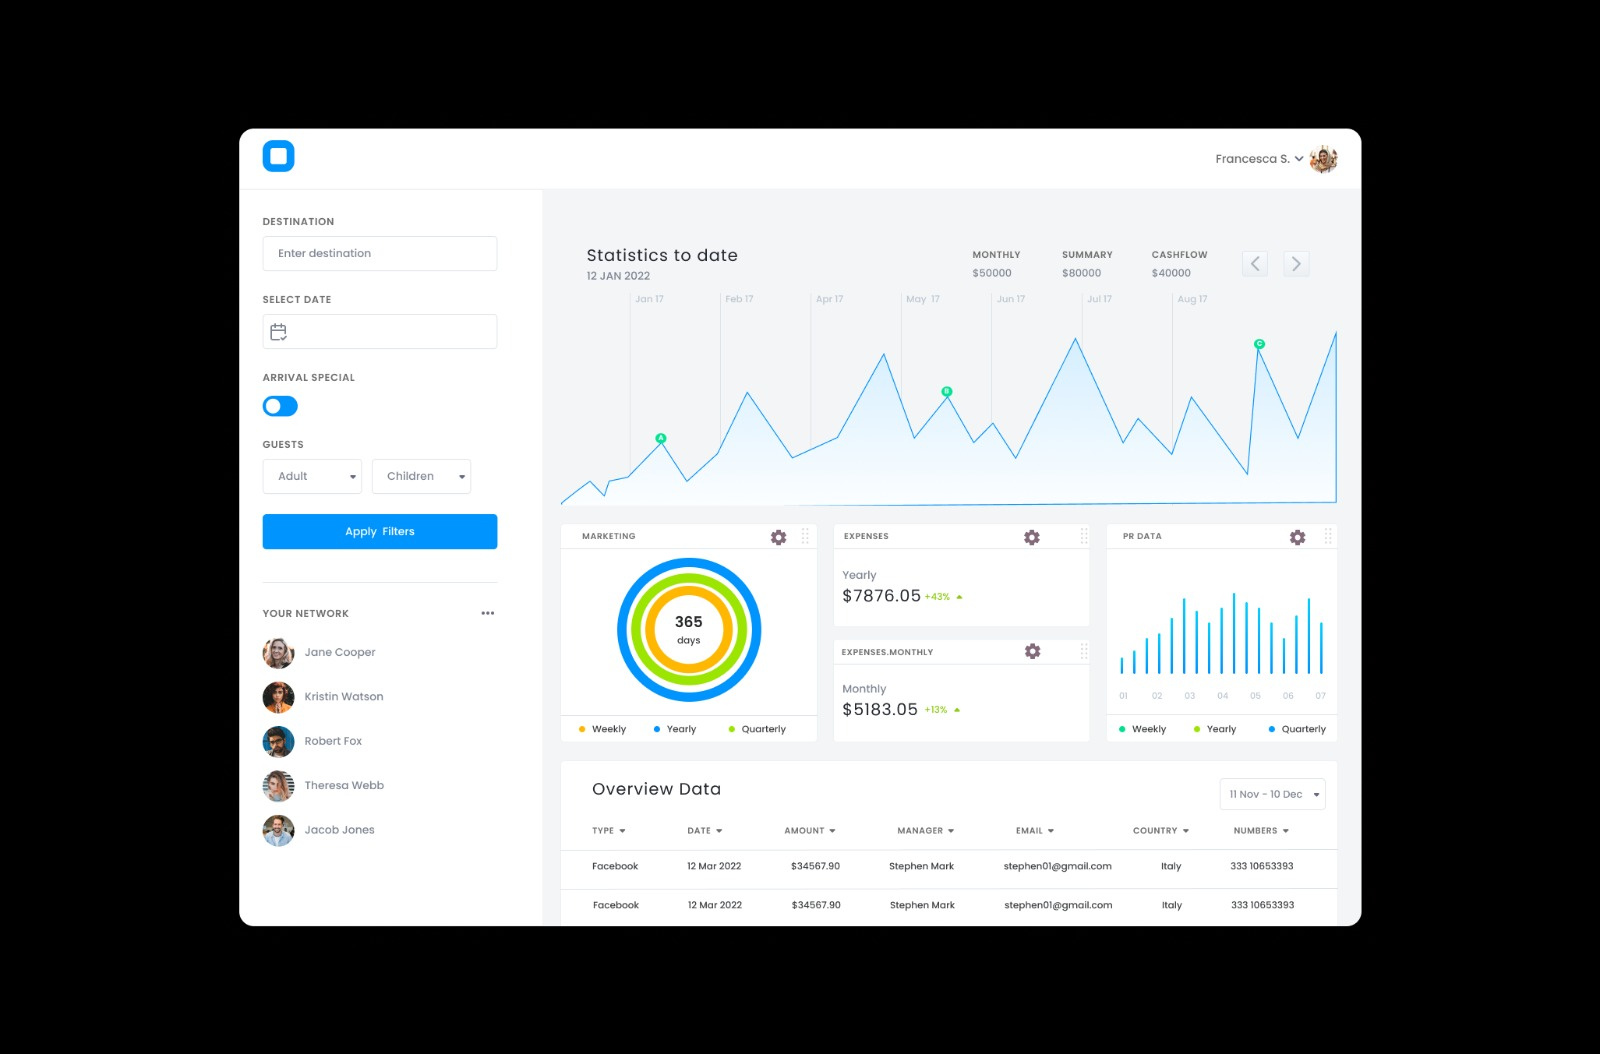
Task: Open the Your Network options menu
Action: tap(487, 613)
